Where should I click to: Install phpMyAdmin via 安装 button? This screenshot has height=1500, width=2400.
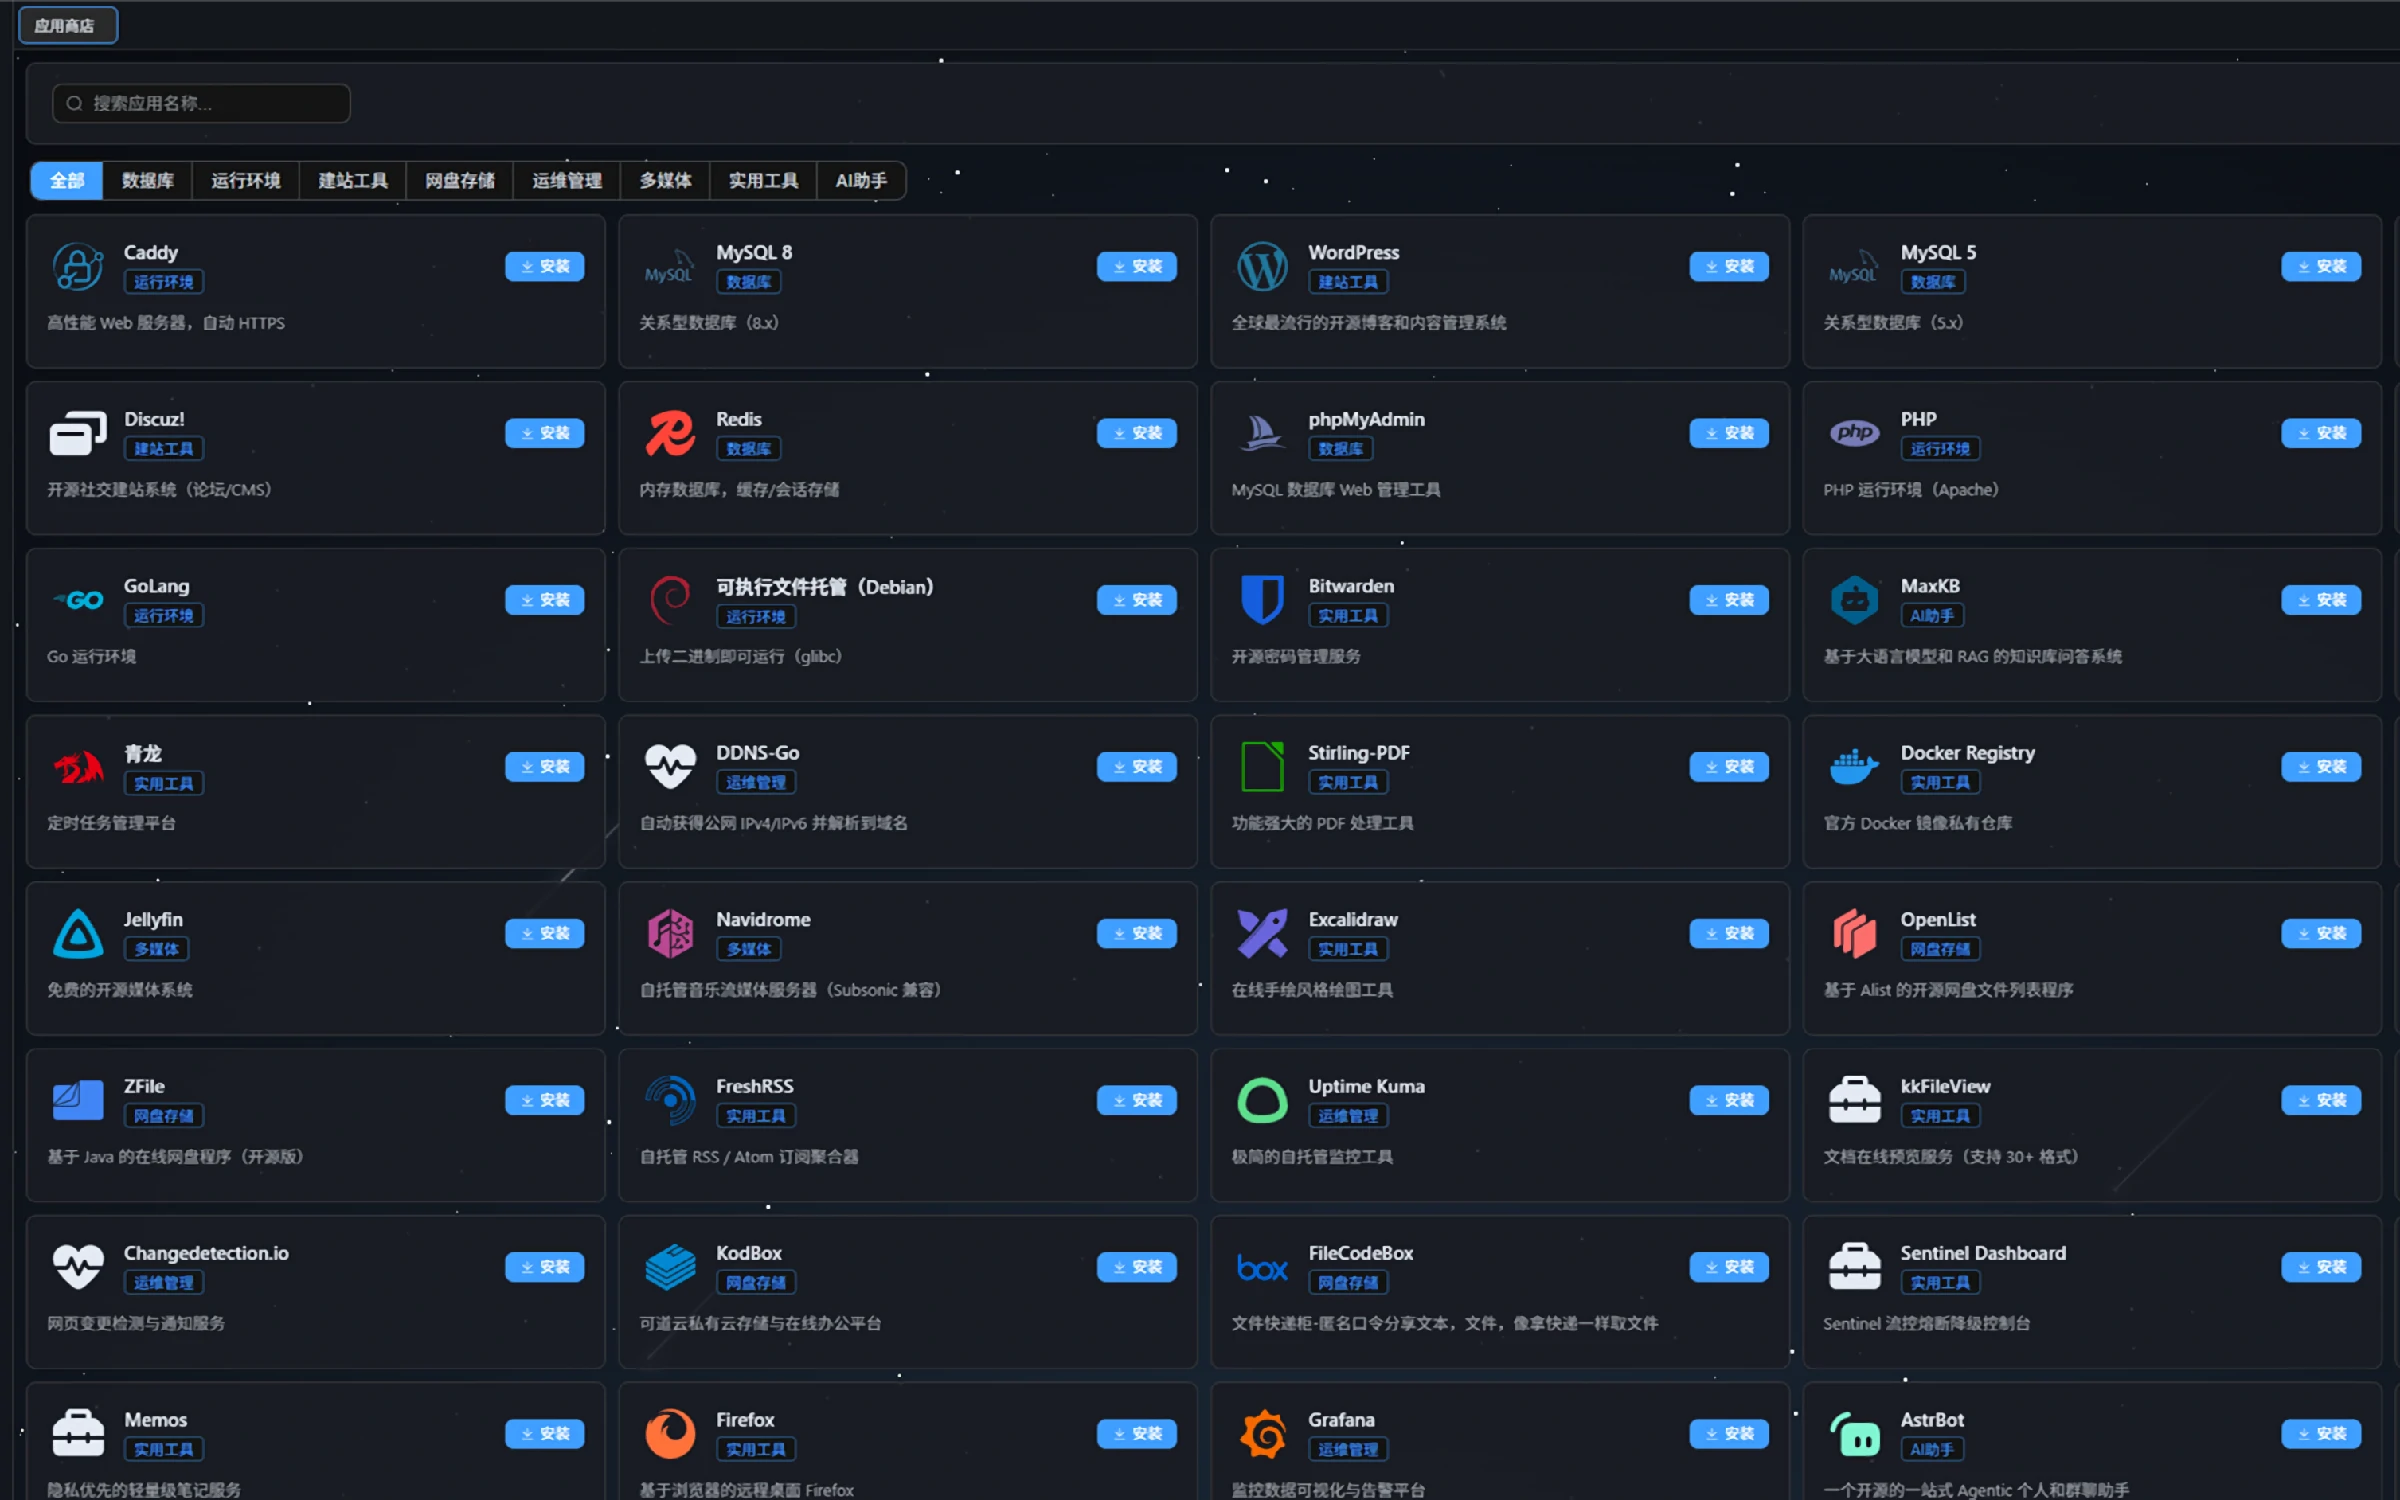point(1729,434)
